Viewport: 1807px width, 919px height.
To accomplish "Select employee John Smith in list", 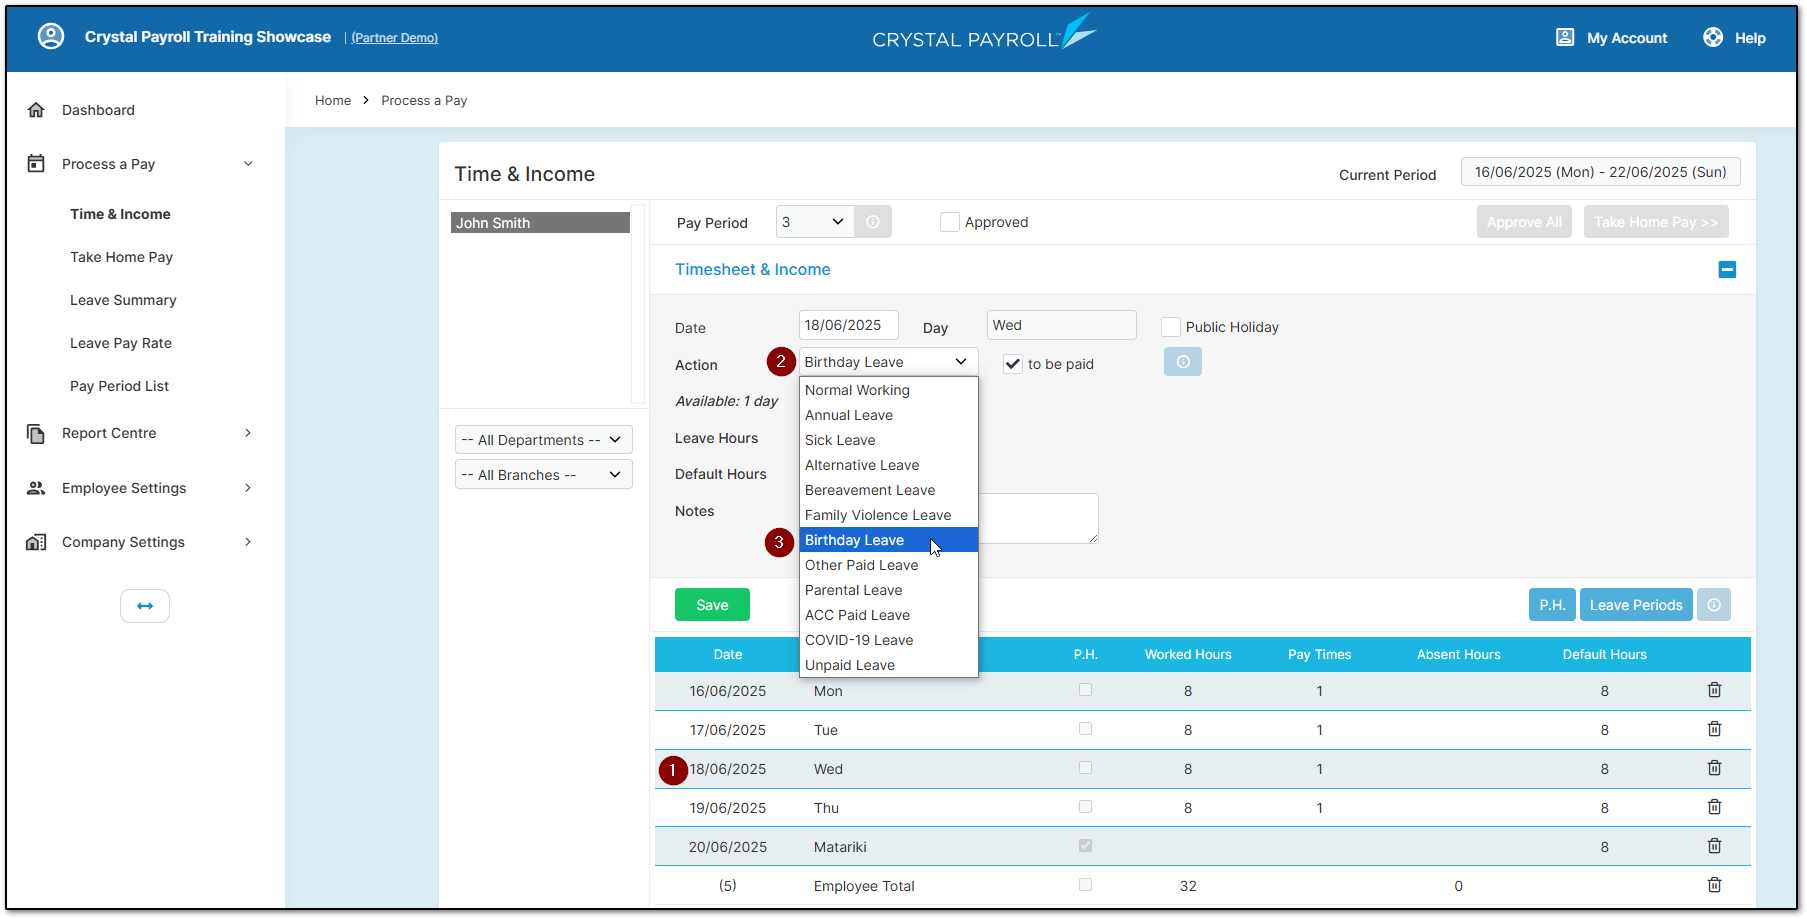I will click(x=540, y=223).
